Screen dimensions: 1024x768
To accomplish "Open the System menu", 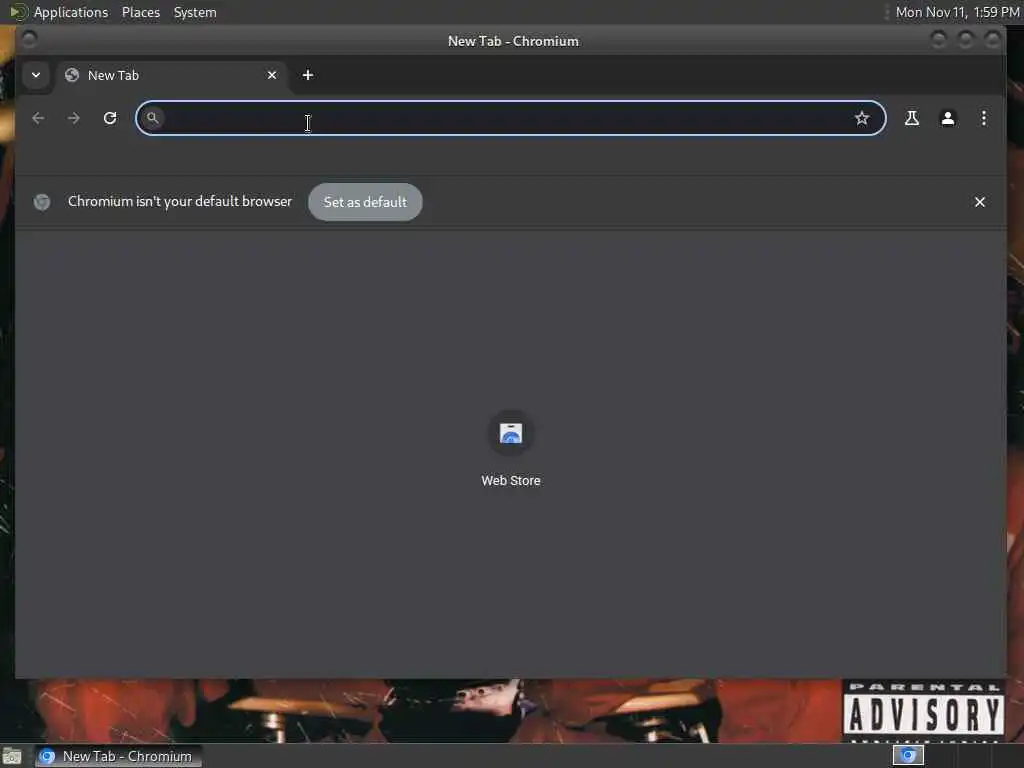I will [x=195, y=12].
